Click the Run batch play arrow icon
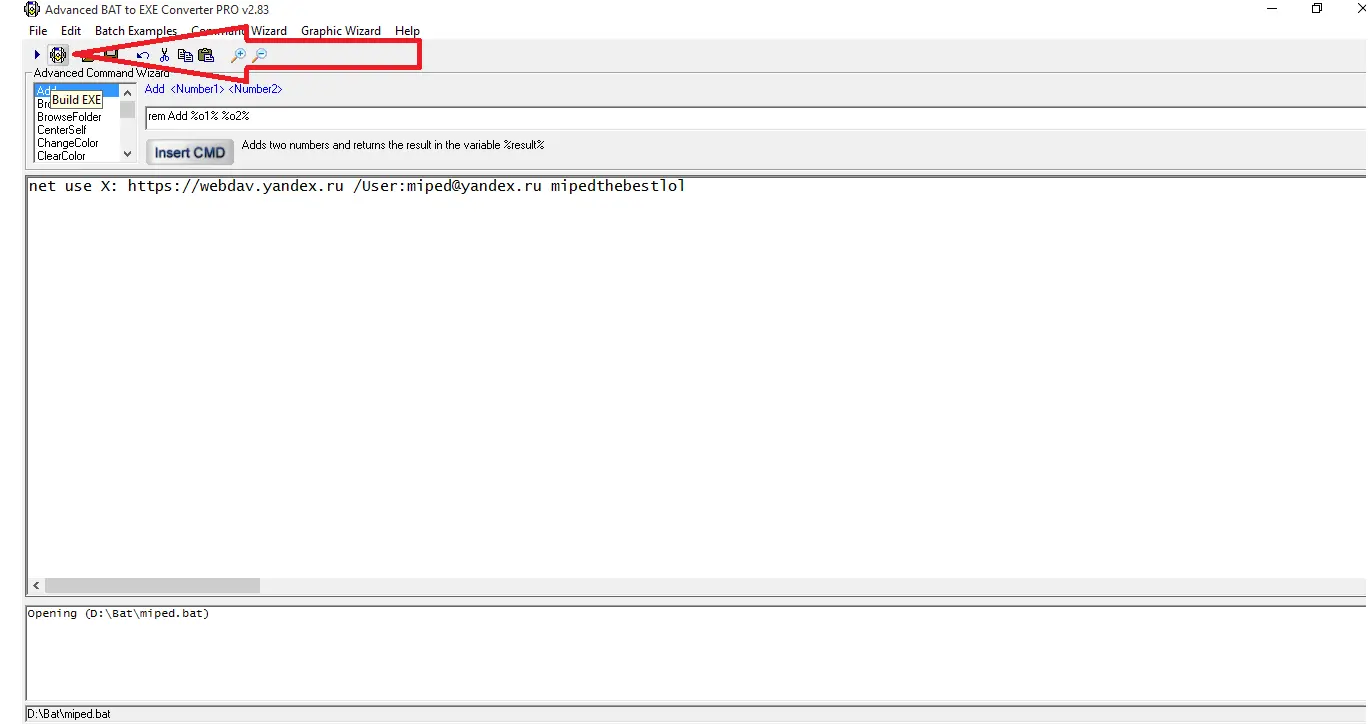Image resolution: width=1368 pixels, height=724 pixels. click(37, 55)
